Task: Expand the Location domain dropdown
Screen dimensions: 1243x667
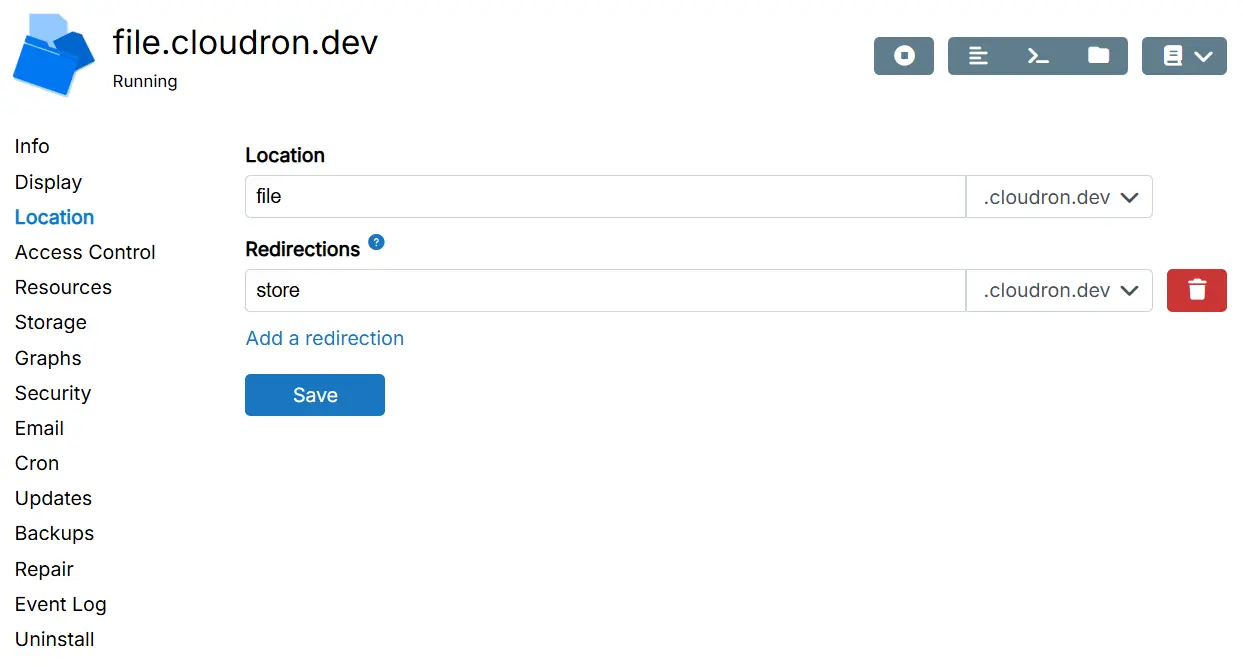Action: (1059, 197)
